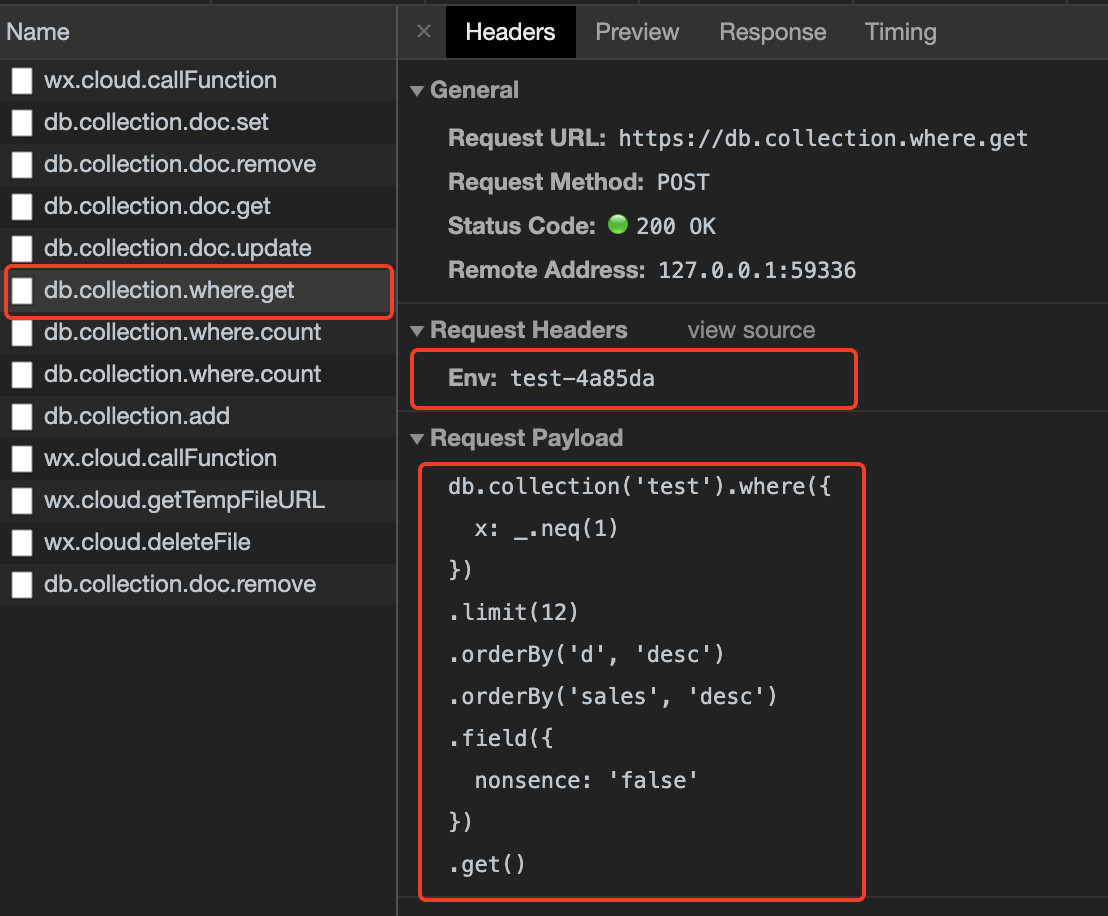Click the file icon for db.collection.where.get
The image size is (1108, 916).
[x=22, y=290]
